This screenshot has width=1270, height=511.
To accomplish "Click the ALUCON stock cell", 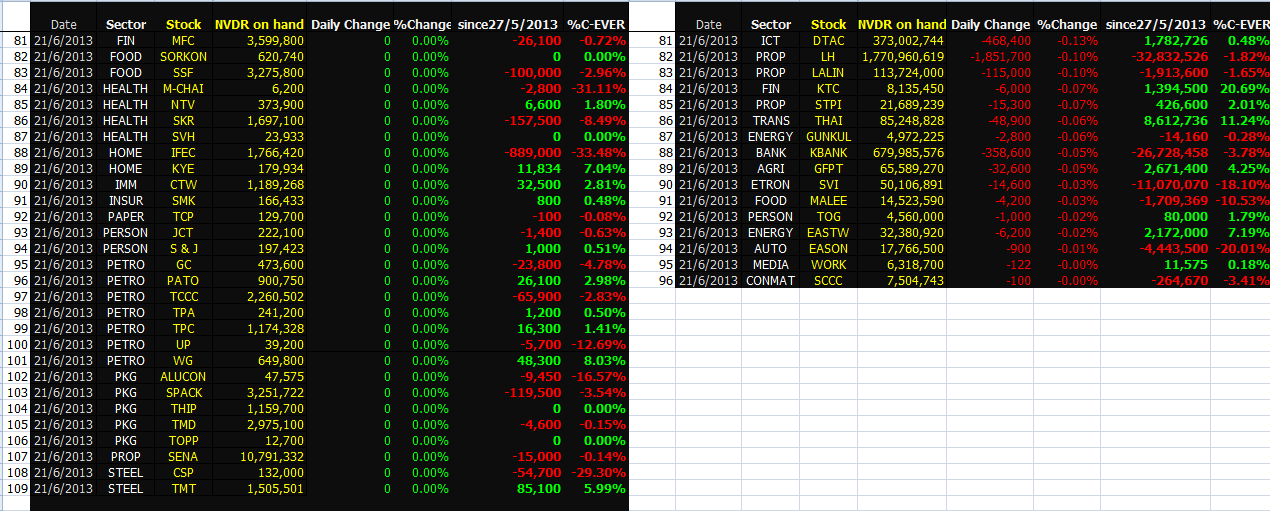I will [183, 377].
